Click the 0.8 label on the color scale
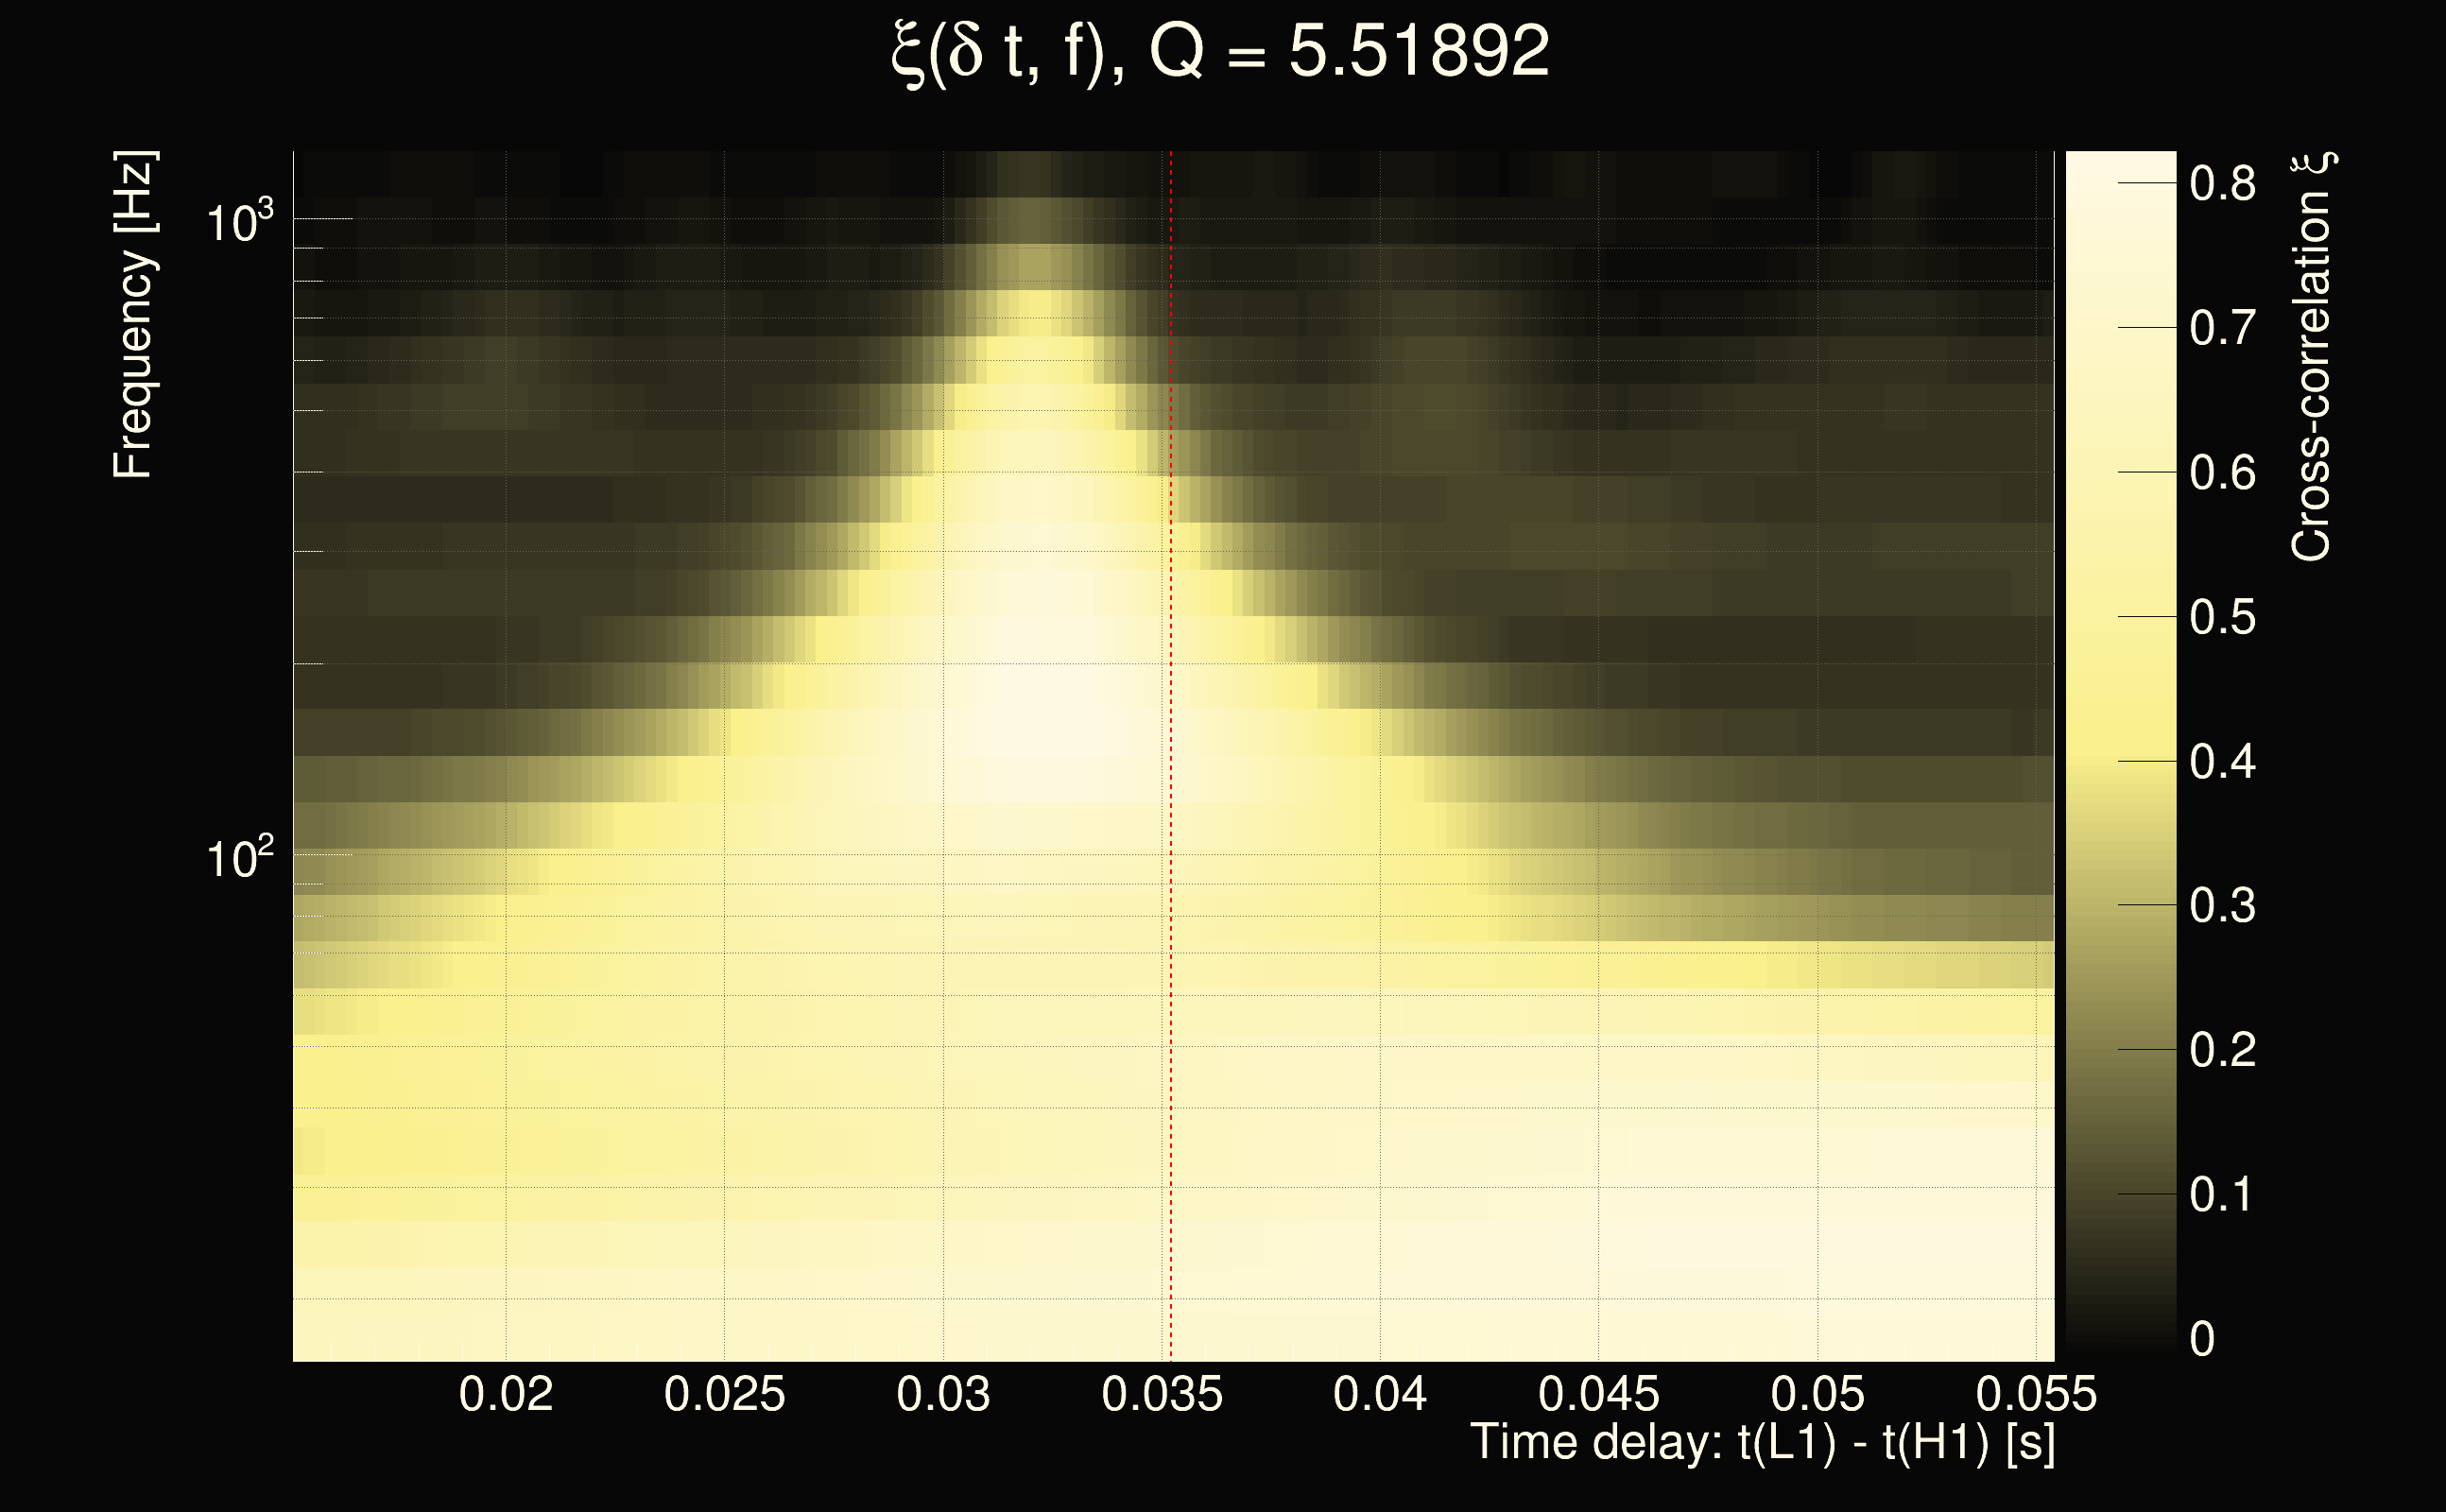2446x1512 pixels. click(x=2222, y=184)
